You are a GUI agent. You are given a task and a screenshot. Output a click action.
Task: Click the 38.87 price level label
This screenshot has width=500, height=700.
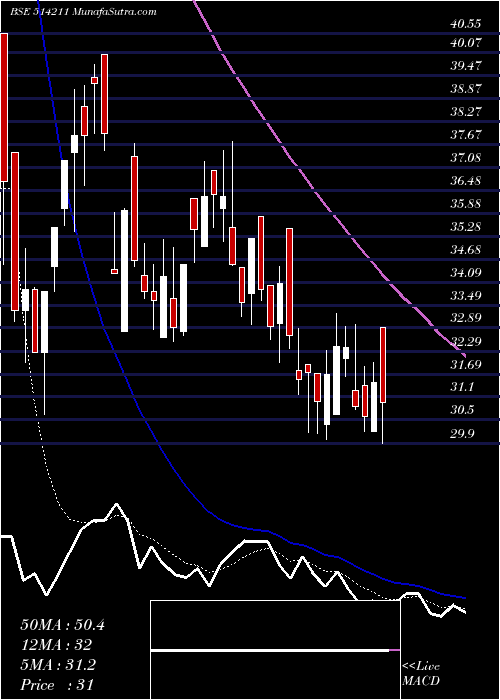[x=466, y=88]
